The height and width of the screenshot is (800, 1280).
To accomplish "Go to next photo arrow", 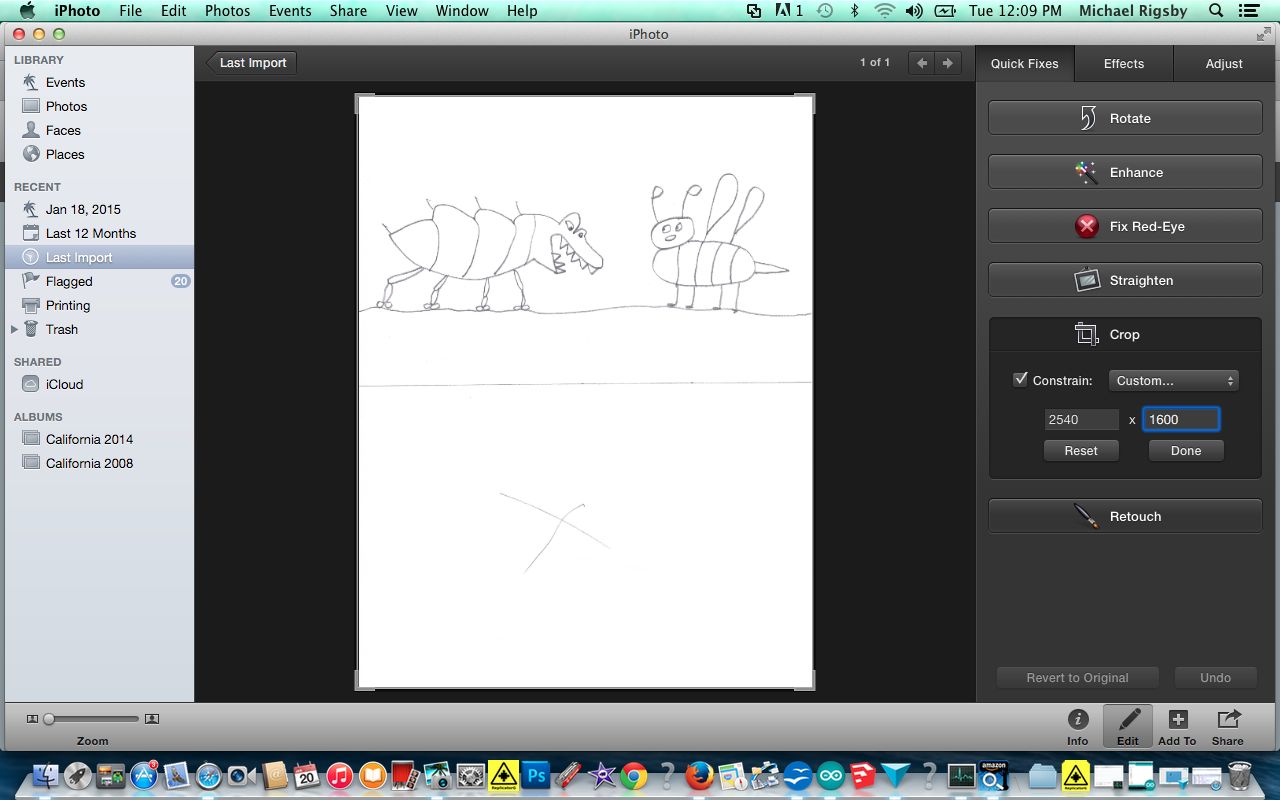I will [x=949, y=62].
